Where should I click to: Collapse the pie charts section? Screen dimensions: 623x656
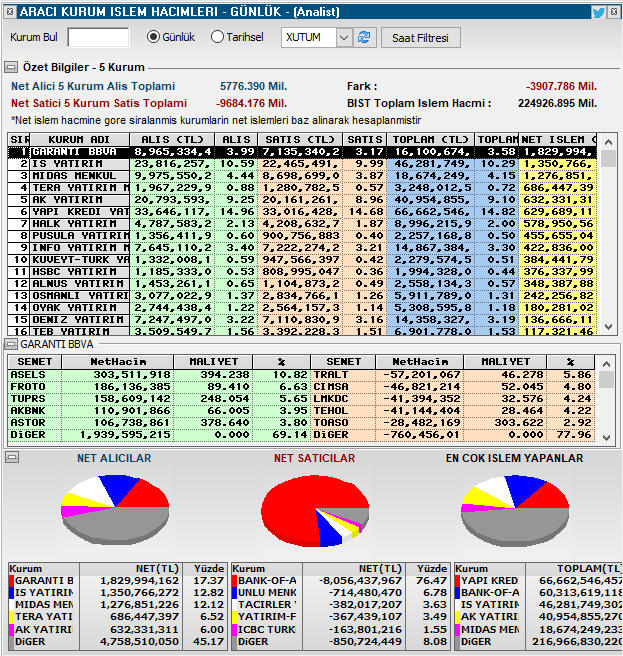click(12, 457)
